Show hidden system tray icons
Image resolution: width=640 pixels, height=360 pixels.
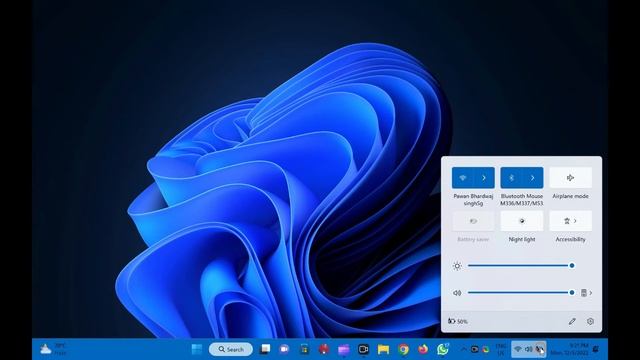tap(463, 349)
